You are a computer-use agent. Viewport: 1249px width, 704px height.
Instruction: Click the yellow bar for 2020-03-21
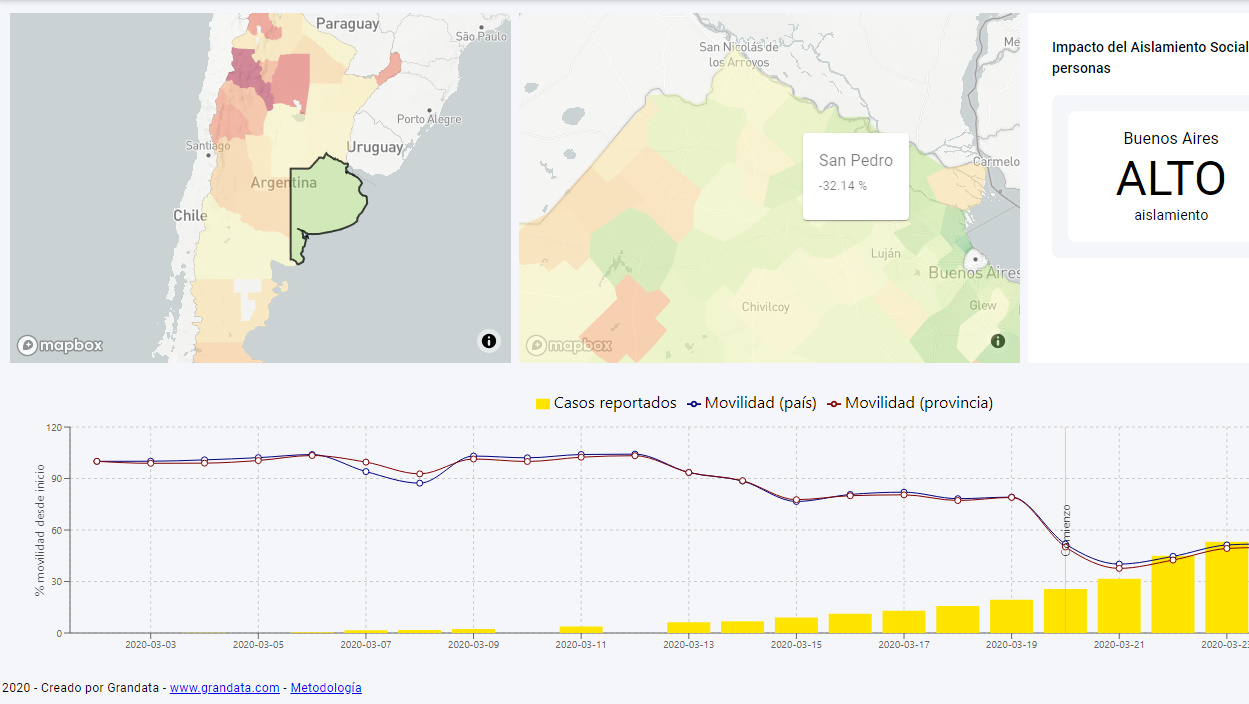[x=1119, y=606]
